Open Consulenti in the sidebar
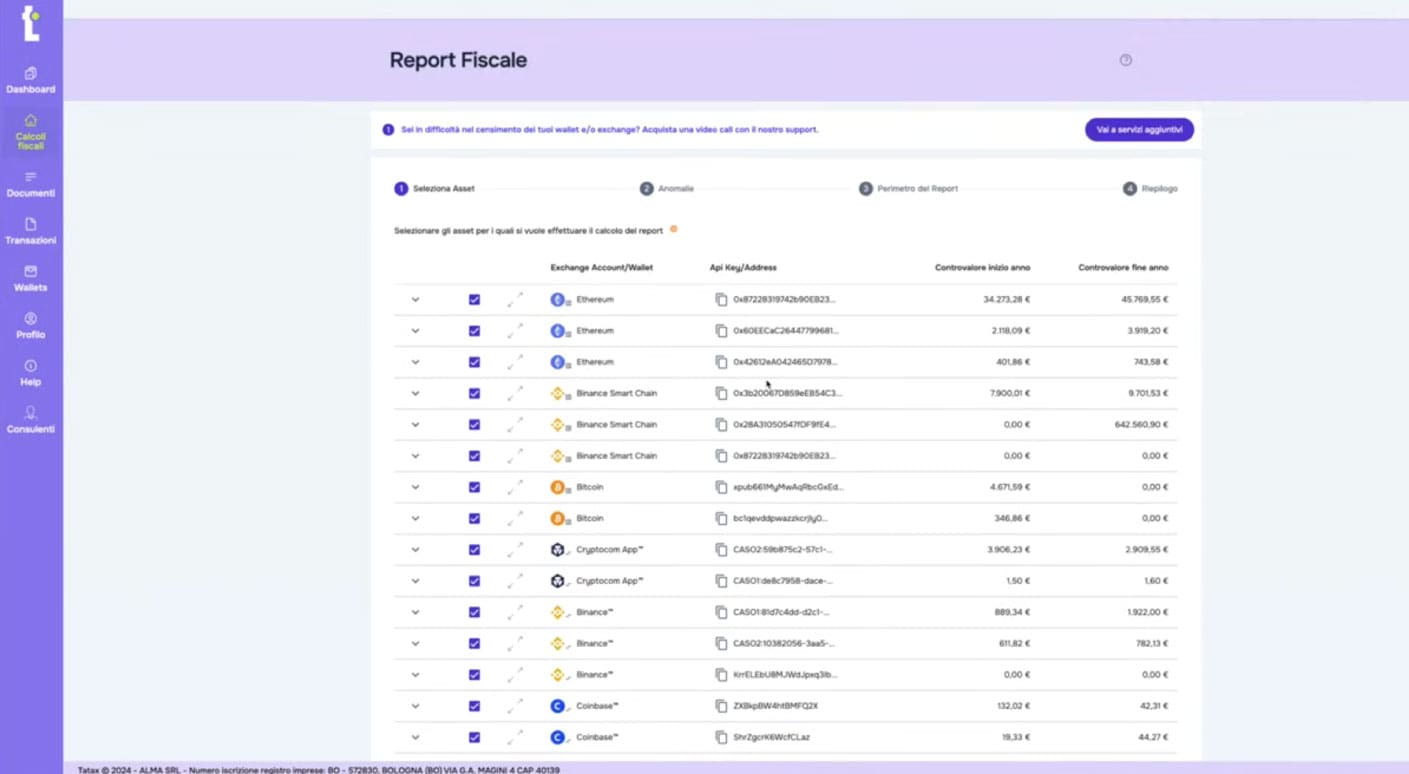The height and width of the screenshot is (774, 1409). [x=31, y=419]
